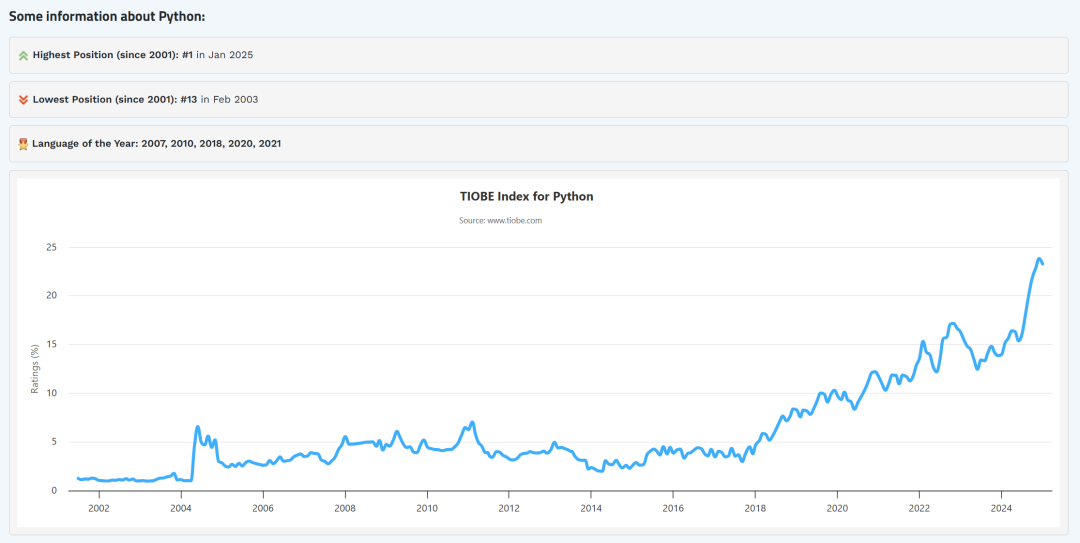
Task: Click the heading Some information about Python
Action: click(107, 16)
